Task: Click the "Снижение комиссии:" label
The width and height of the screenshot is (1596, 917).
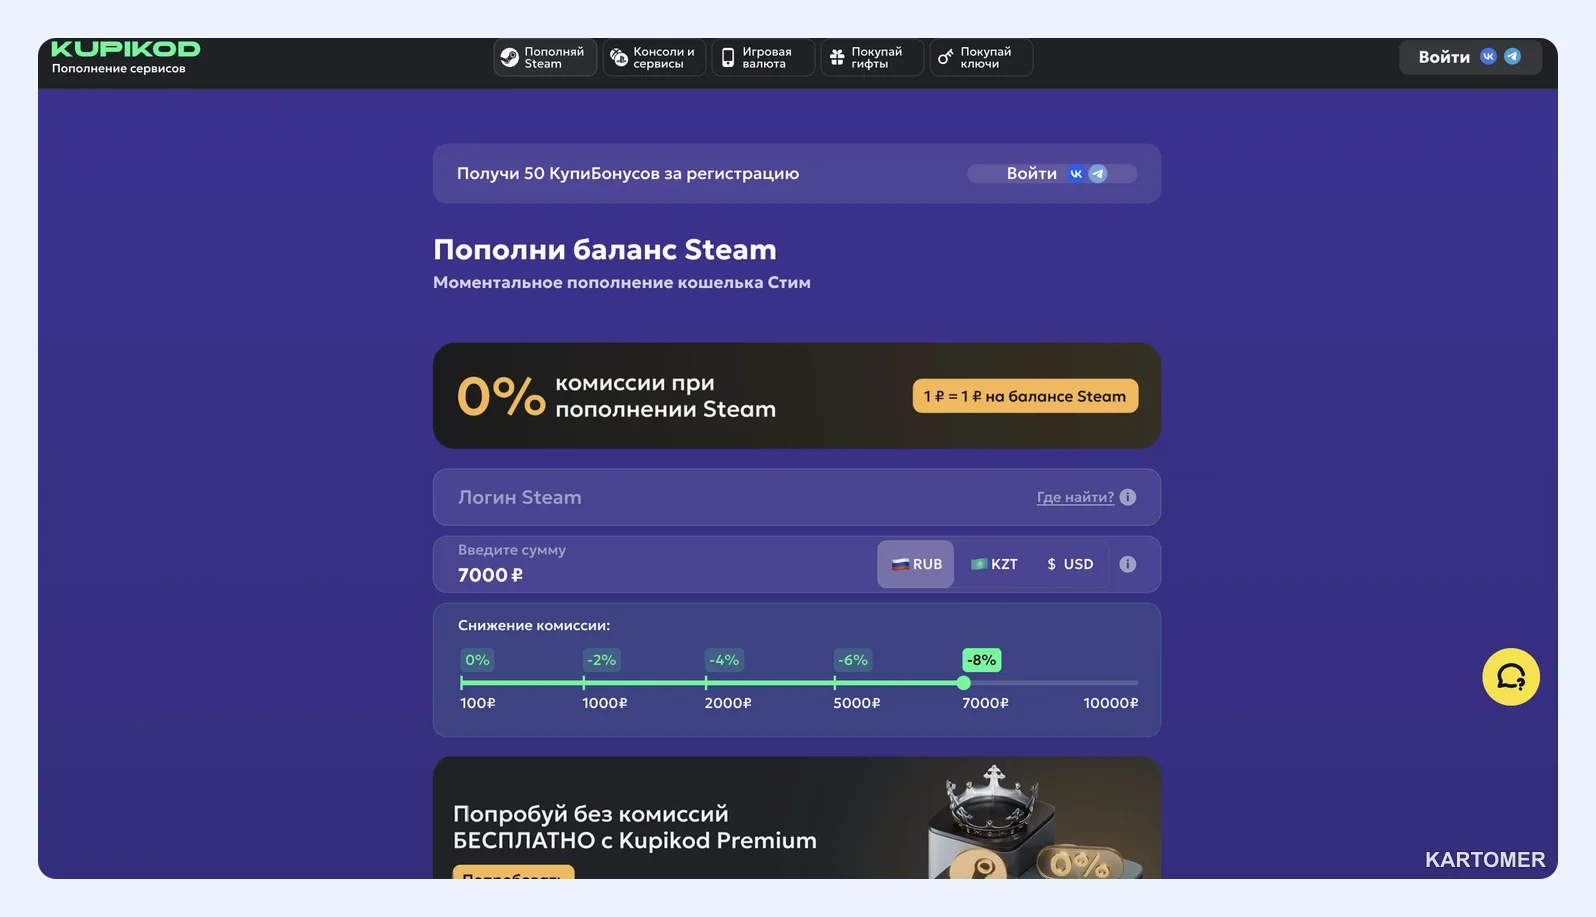Action: [x=534, y=626]
